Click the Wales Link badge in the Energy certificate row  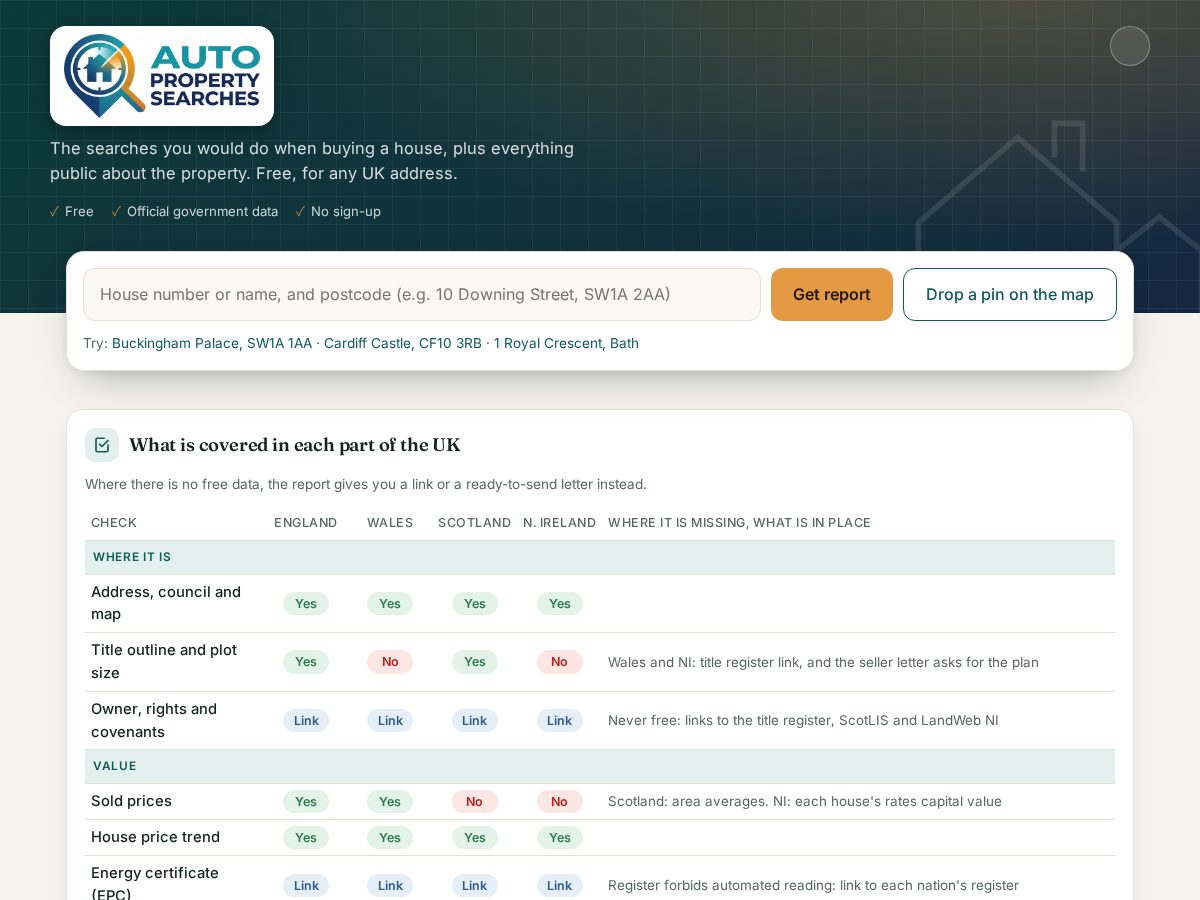point(390,885)
